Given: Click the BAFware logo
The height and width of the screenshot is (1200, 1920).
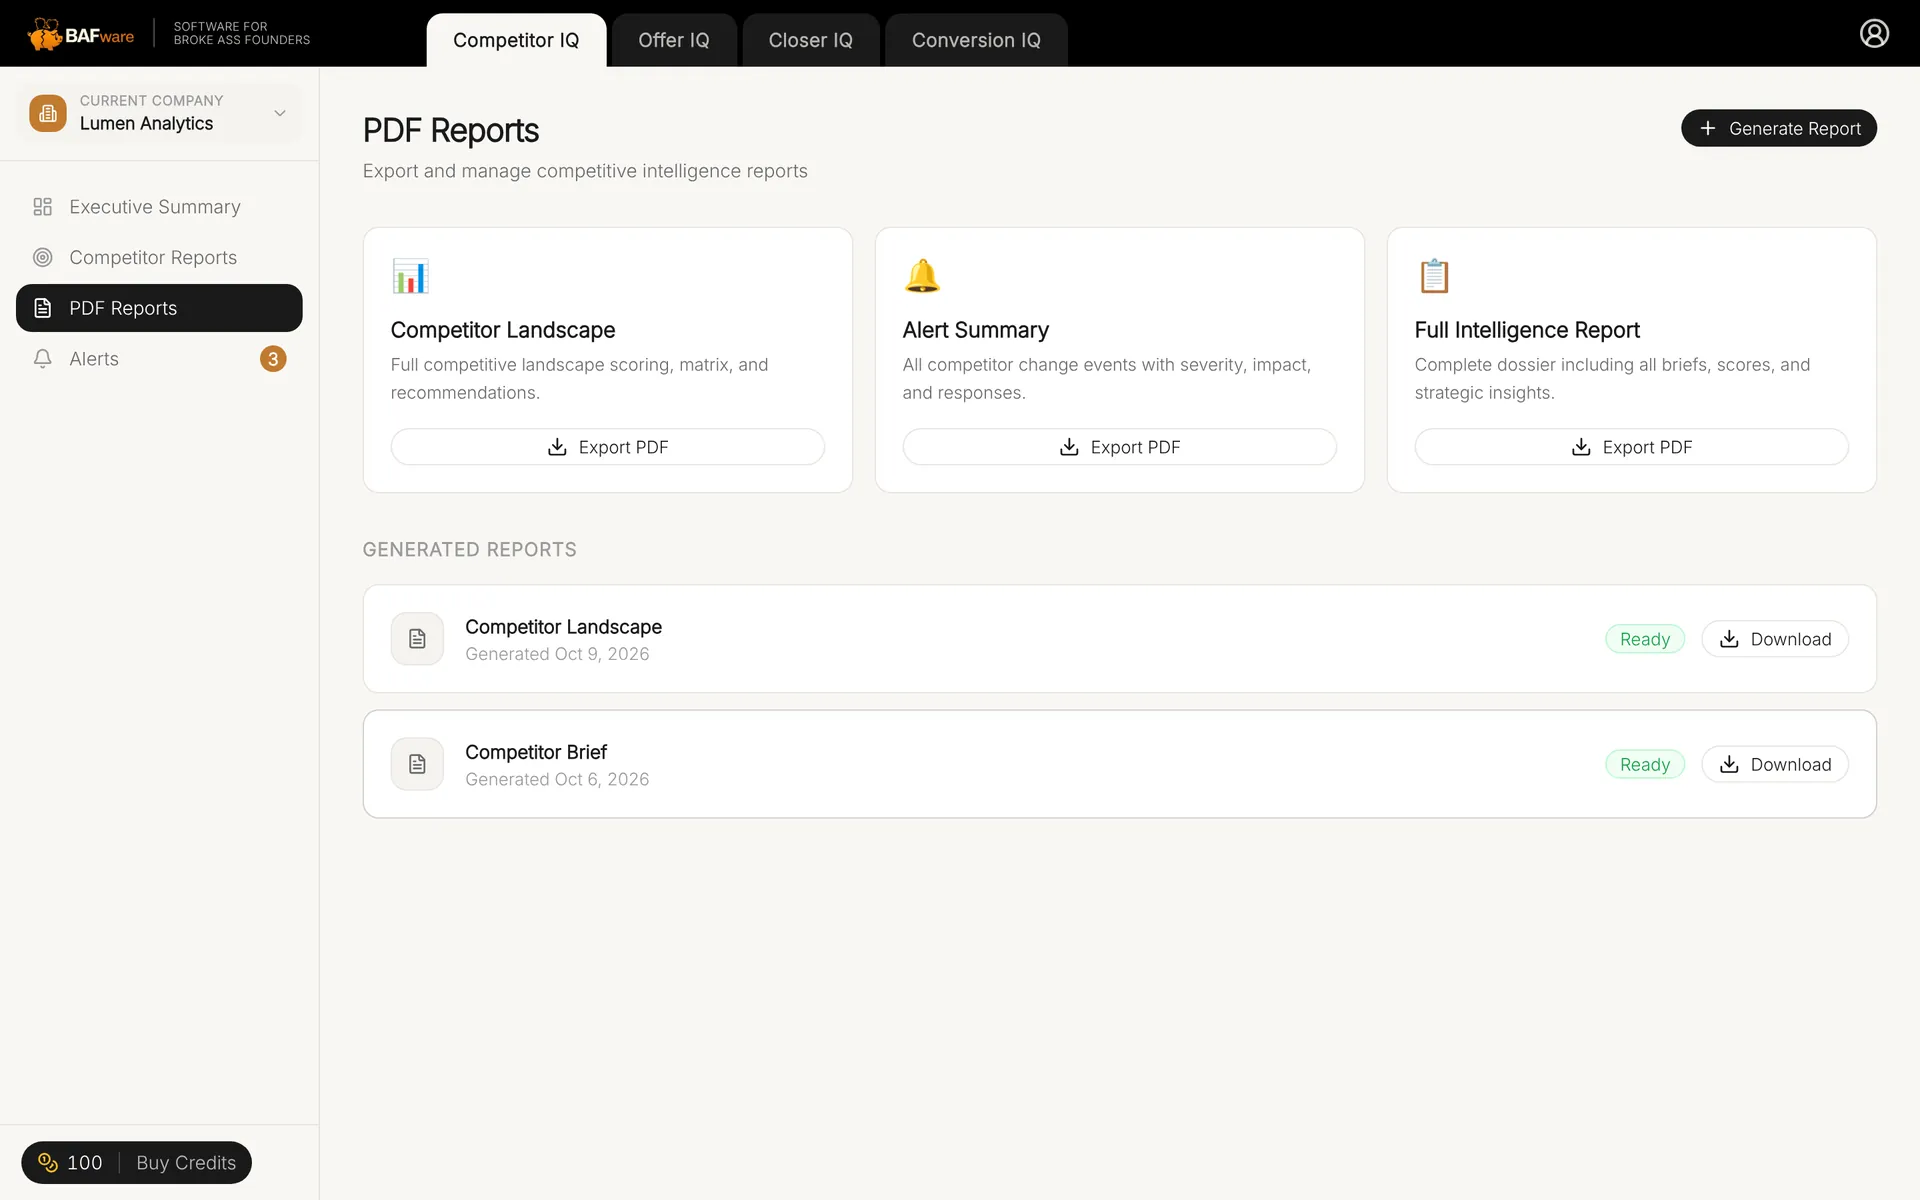Looking at the screenshot, I should click(81, 34).
